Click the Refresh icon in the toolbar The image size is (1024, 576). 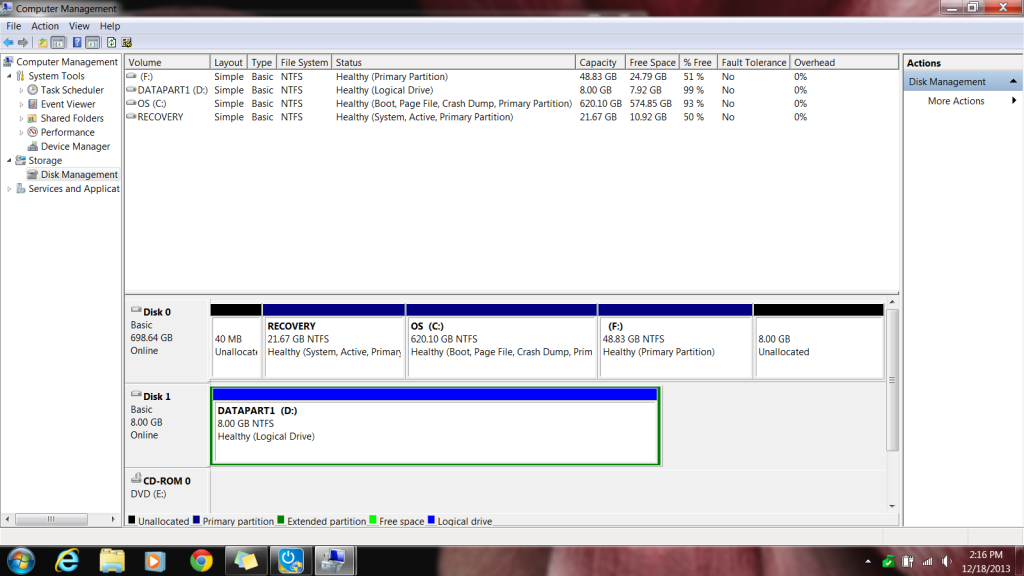110,42
